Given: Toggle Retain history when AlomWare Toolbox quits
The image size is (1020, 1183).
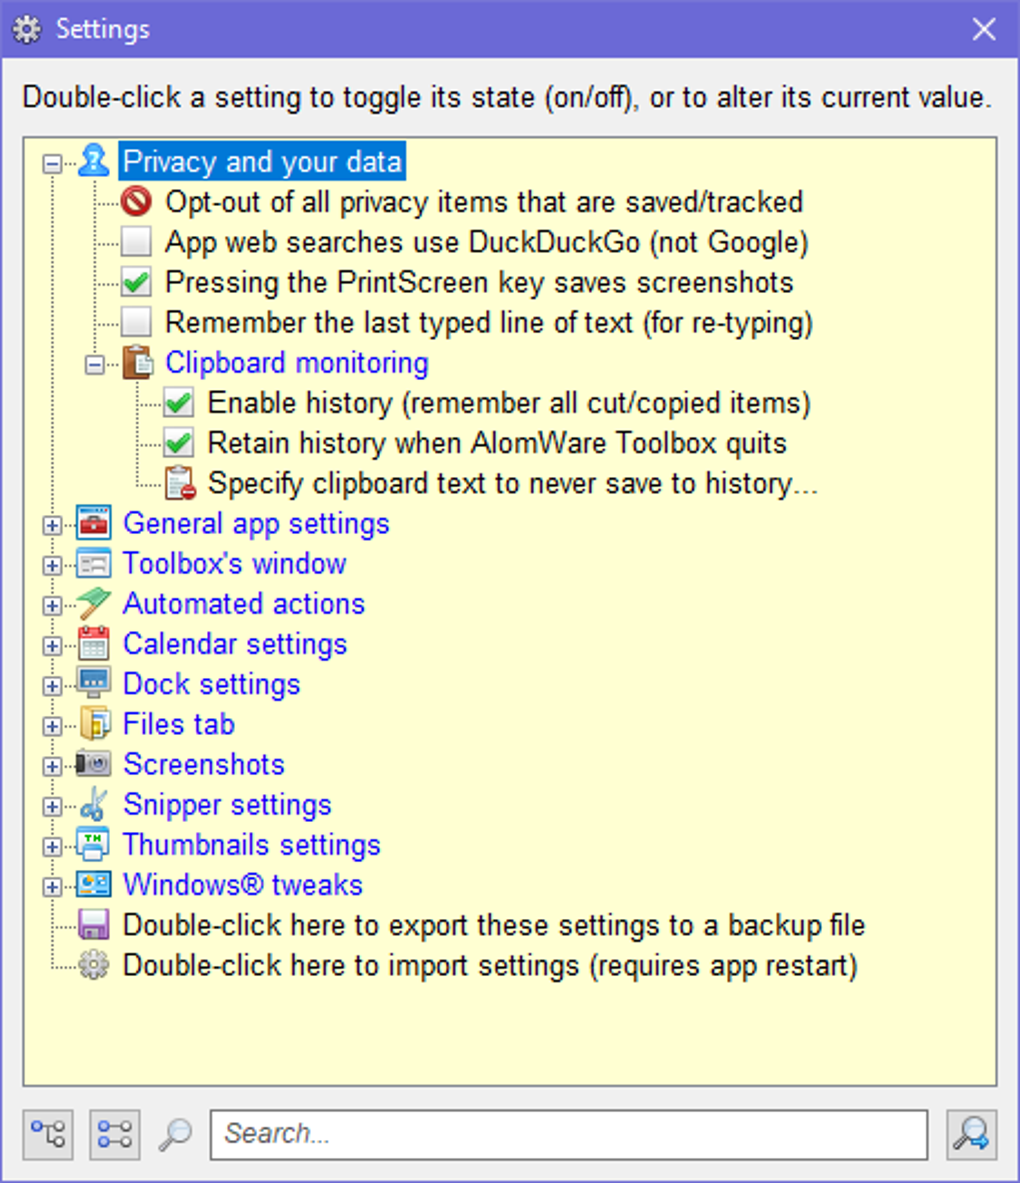Looking at the screenshot, I should click(x=178, y=442).
